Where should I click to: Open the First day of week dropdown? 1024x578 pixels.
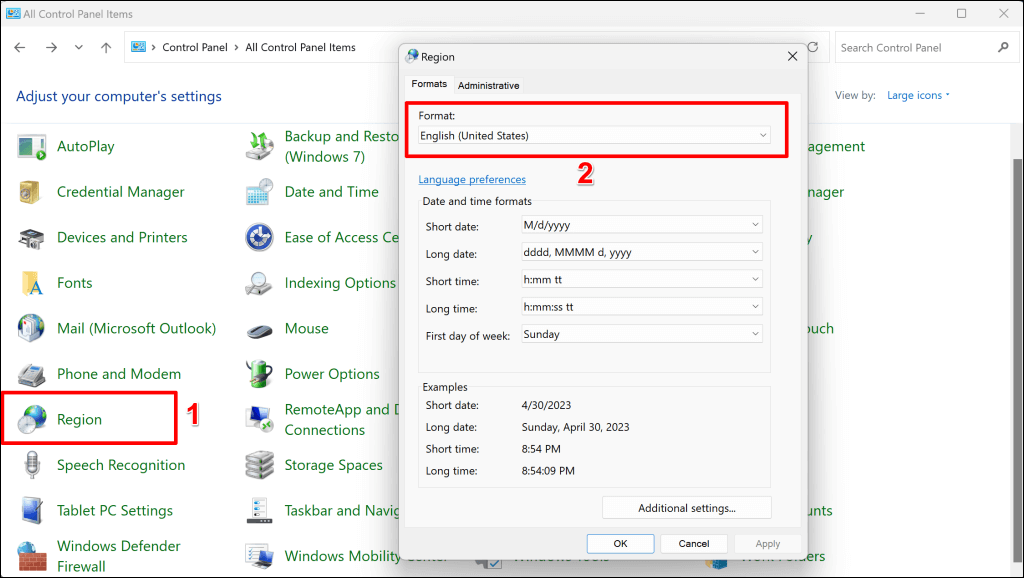[x=642, y=334]
